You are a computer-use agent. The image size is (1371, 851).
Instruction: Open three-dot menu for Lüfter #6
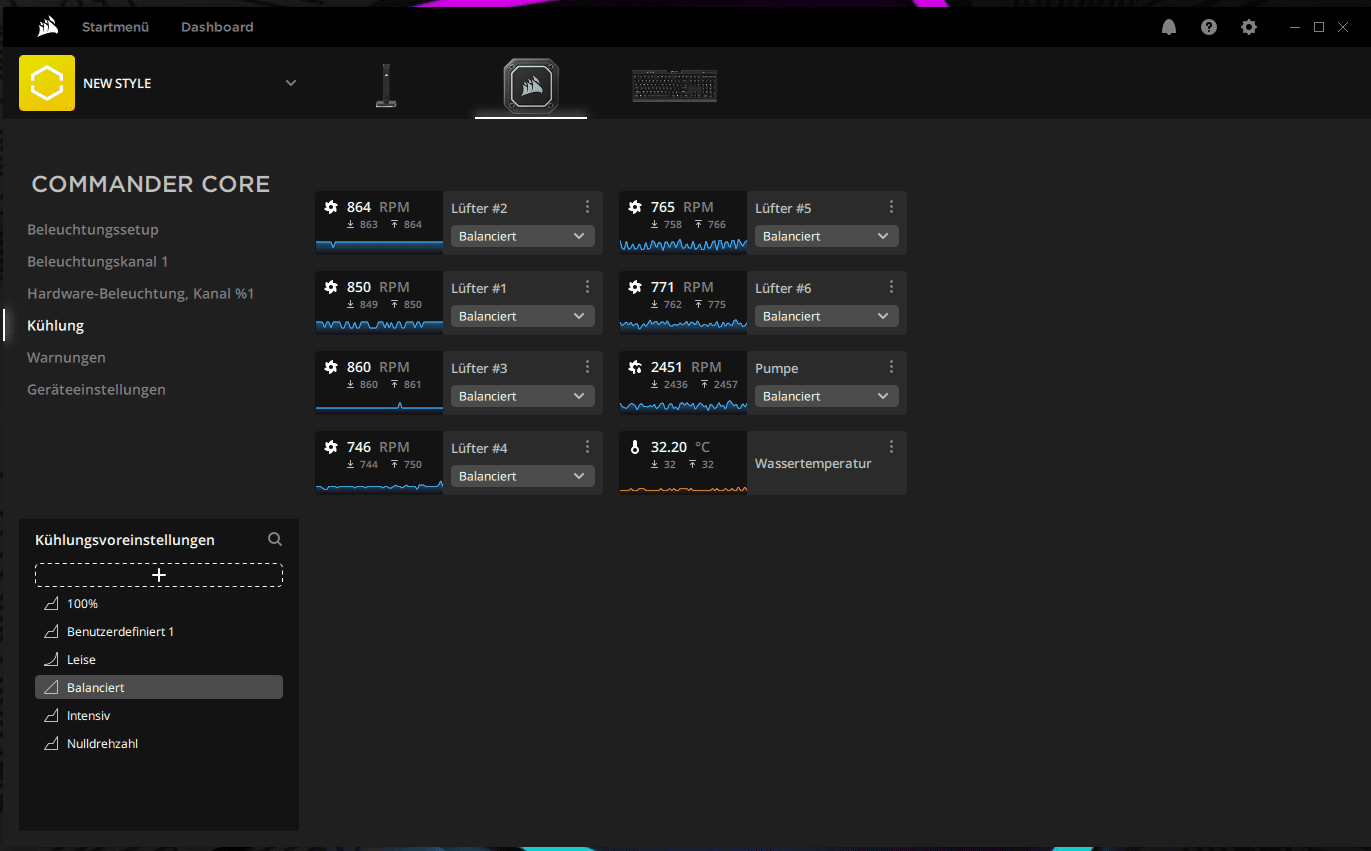(891, 286)
